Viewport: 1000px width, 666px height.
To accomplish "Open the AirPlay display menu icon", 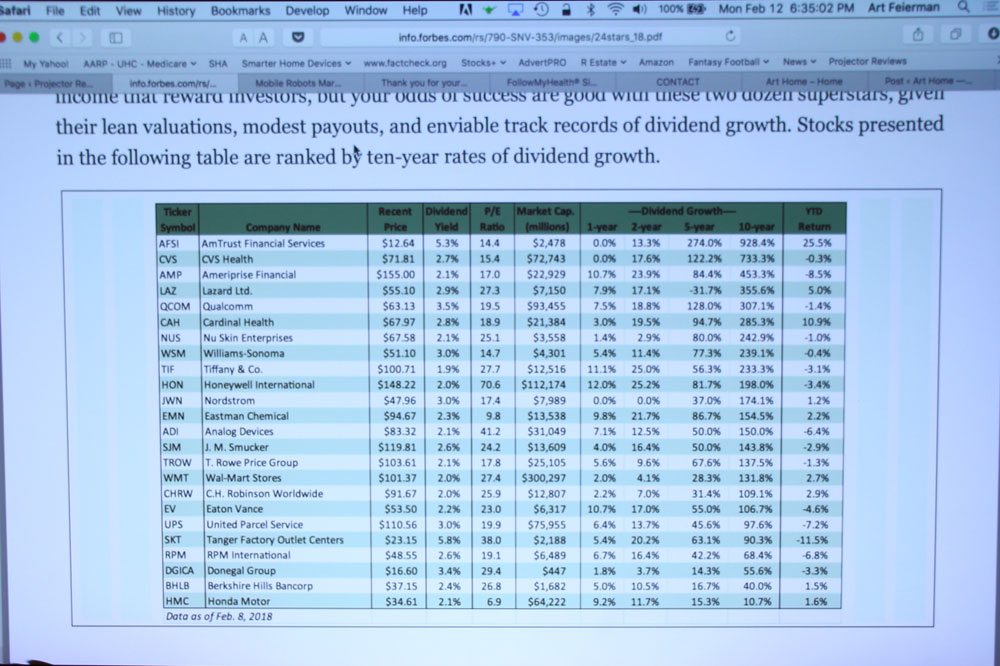I will tap(515, 10).
